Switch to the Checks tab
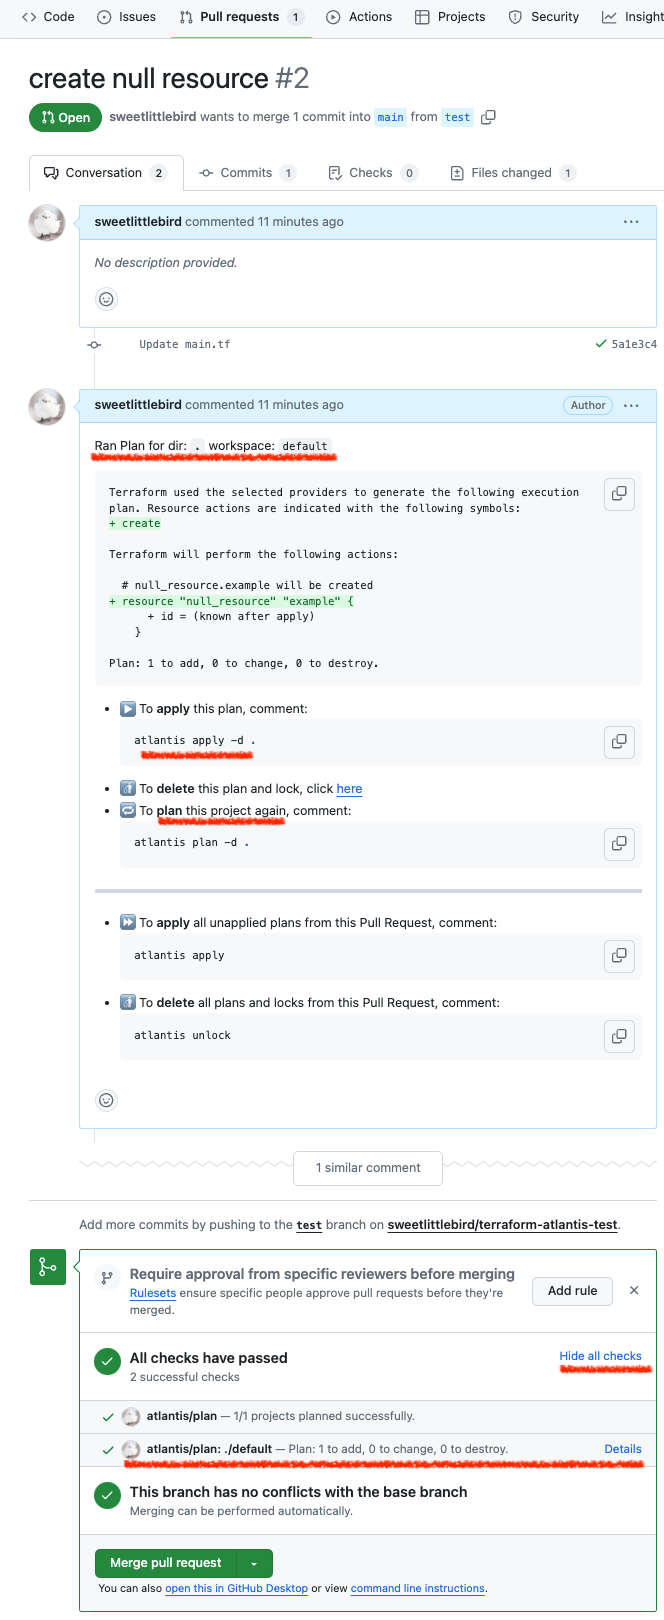The height and width of the screenshot is (1620, 664). coord(372,173)
